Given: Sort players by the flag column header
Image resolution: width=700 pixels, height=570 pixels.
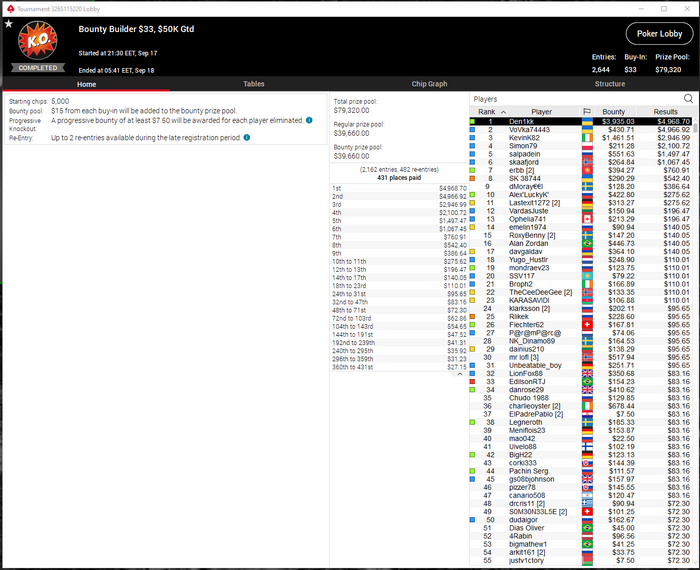Looking at the screenshot, I should [587, 111].
